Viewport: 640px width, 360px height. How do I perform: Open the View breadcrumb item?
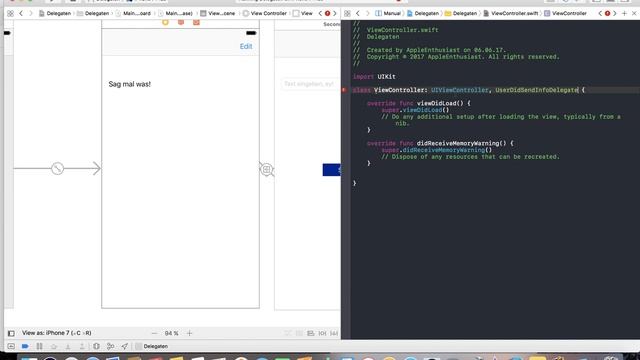(x=302, y=13)
